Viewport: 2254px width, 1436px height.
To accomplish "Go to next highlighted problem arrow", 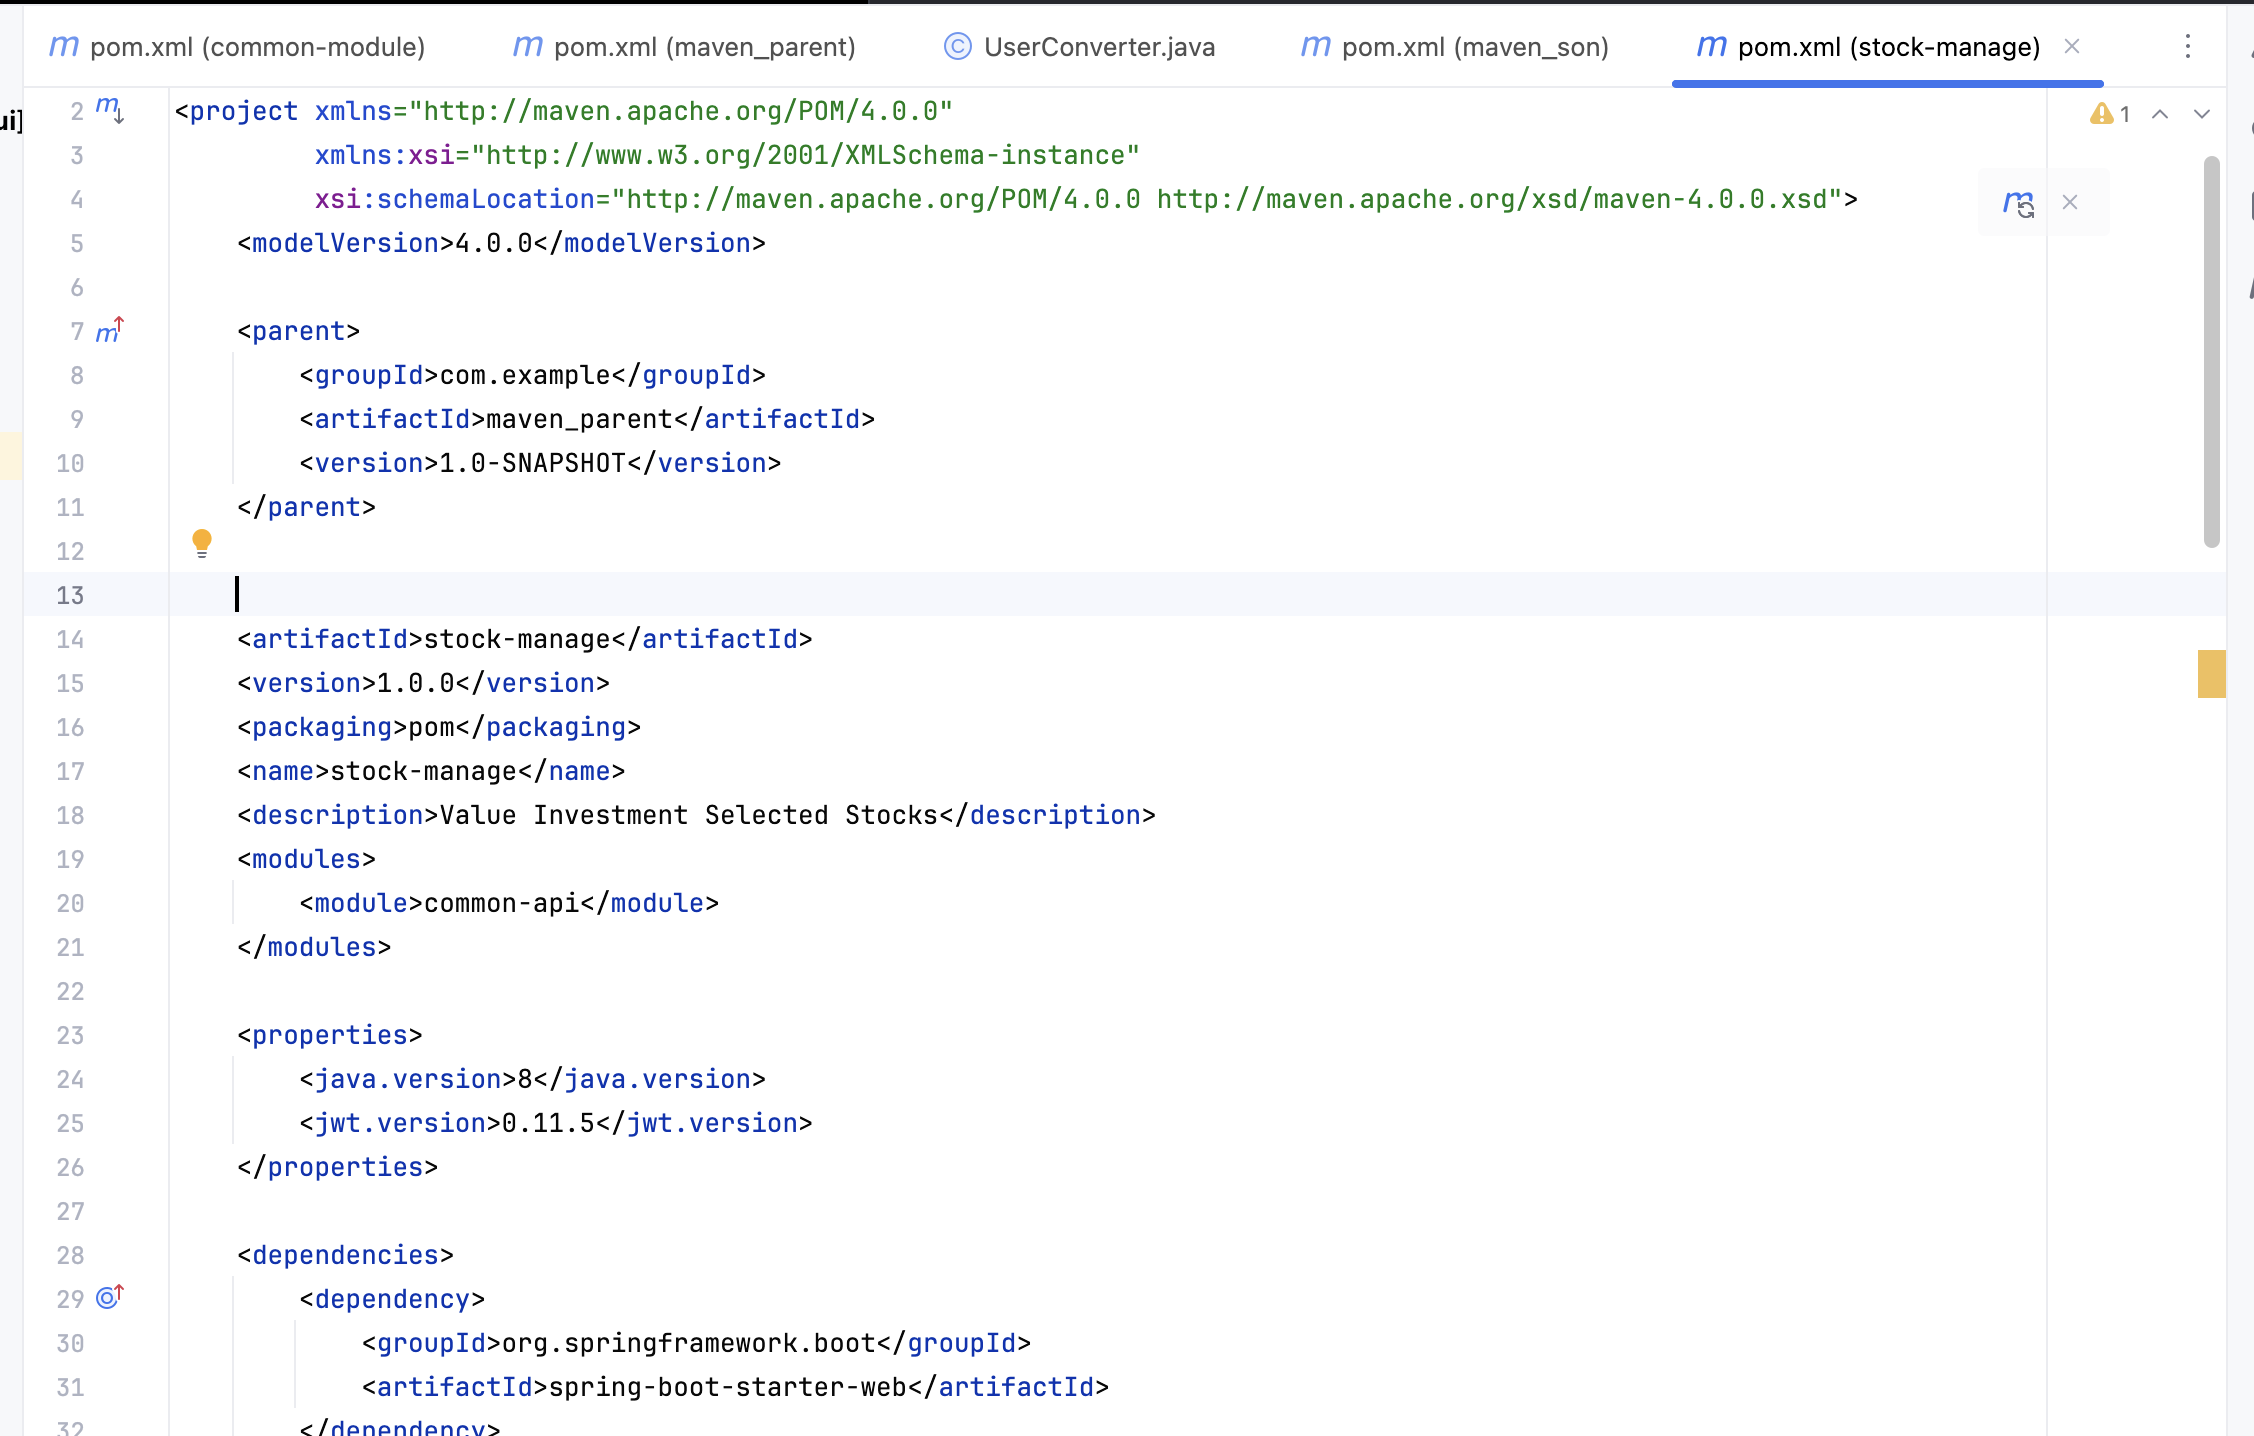I will point(2202,114).
